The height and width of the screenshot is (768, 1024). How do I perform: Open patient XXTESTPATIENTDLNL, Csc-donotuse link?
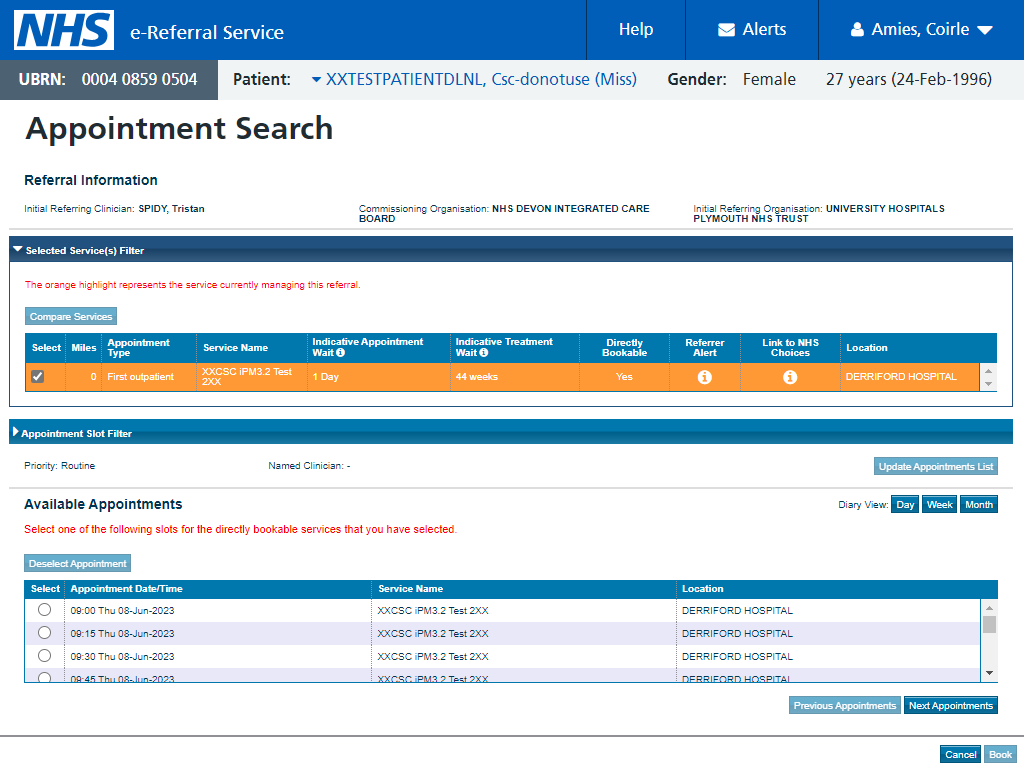click(x=481, y=80)
